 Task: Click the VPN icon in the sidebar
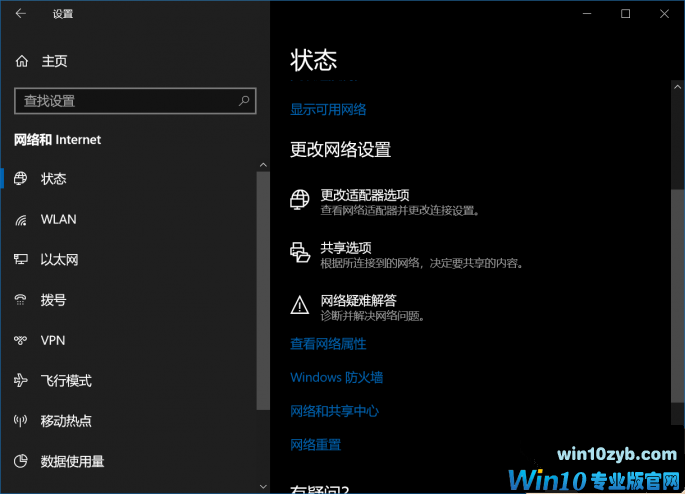point(21,340)
